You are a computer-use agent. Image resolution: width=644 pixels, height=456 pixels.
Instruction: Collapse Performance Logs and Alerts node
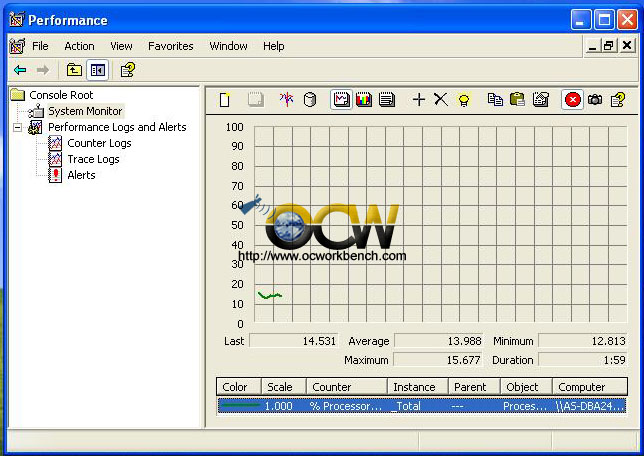click(x=17, y=127)
